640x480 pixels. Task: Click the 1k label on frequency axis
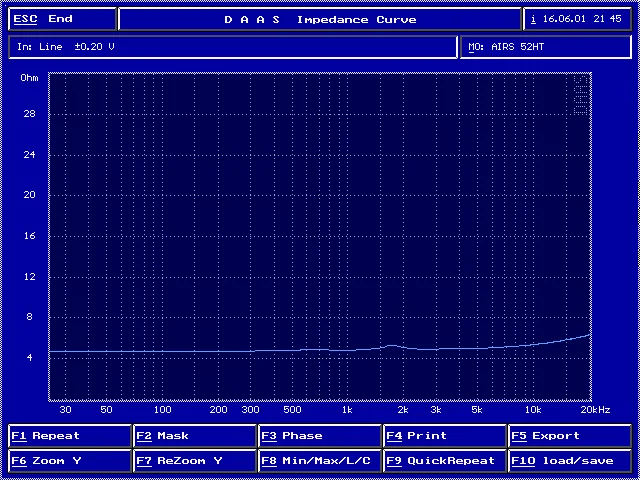click(347, 410)
